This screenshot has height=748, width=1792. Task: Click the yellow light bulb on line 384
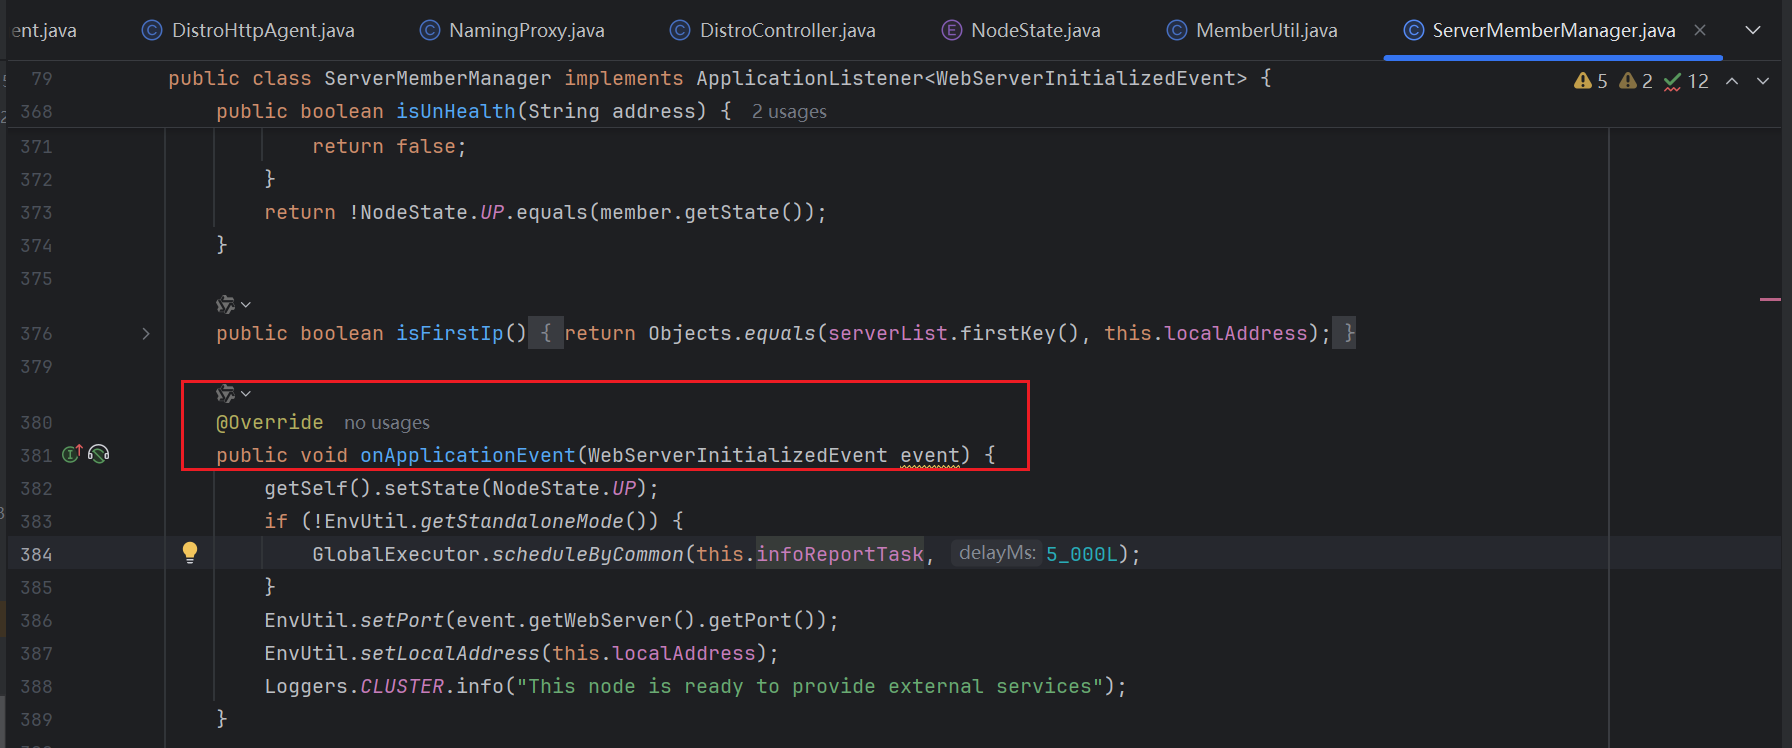[x=190, y=552]
